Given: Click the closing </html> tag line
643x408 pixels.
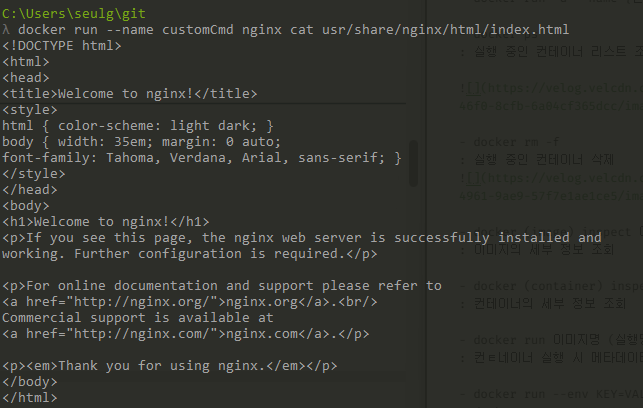Looking at the screenshot, I should pos(30,397).
